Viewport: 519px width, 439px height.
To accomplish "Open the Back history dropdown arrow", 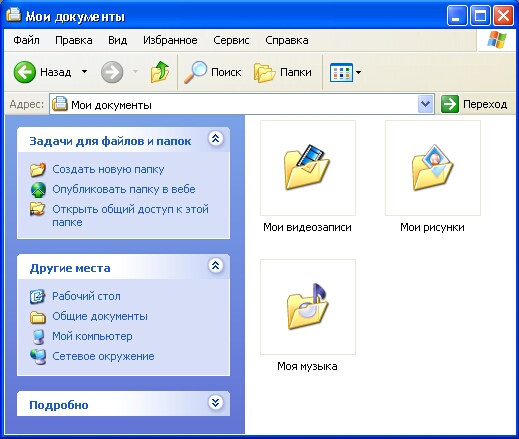I will click(85, 72).
